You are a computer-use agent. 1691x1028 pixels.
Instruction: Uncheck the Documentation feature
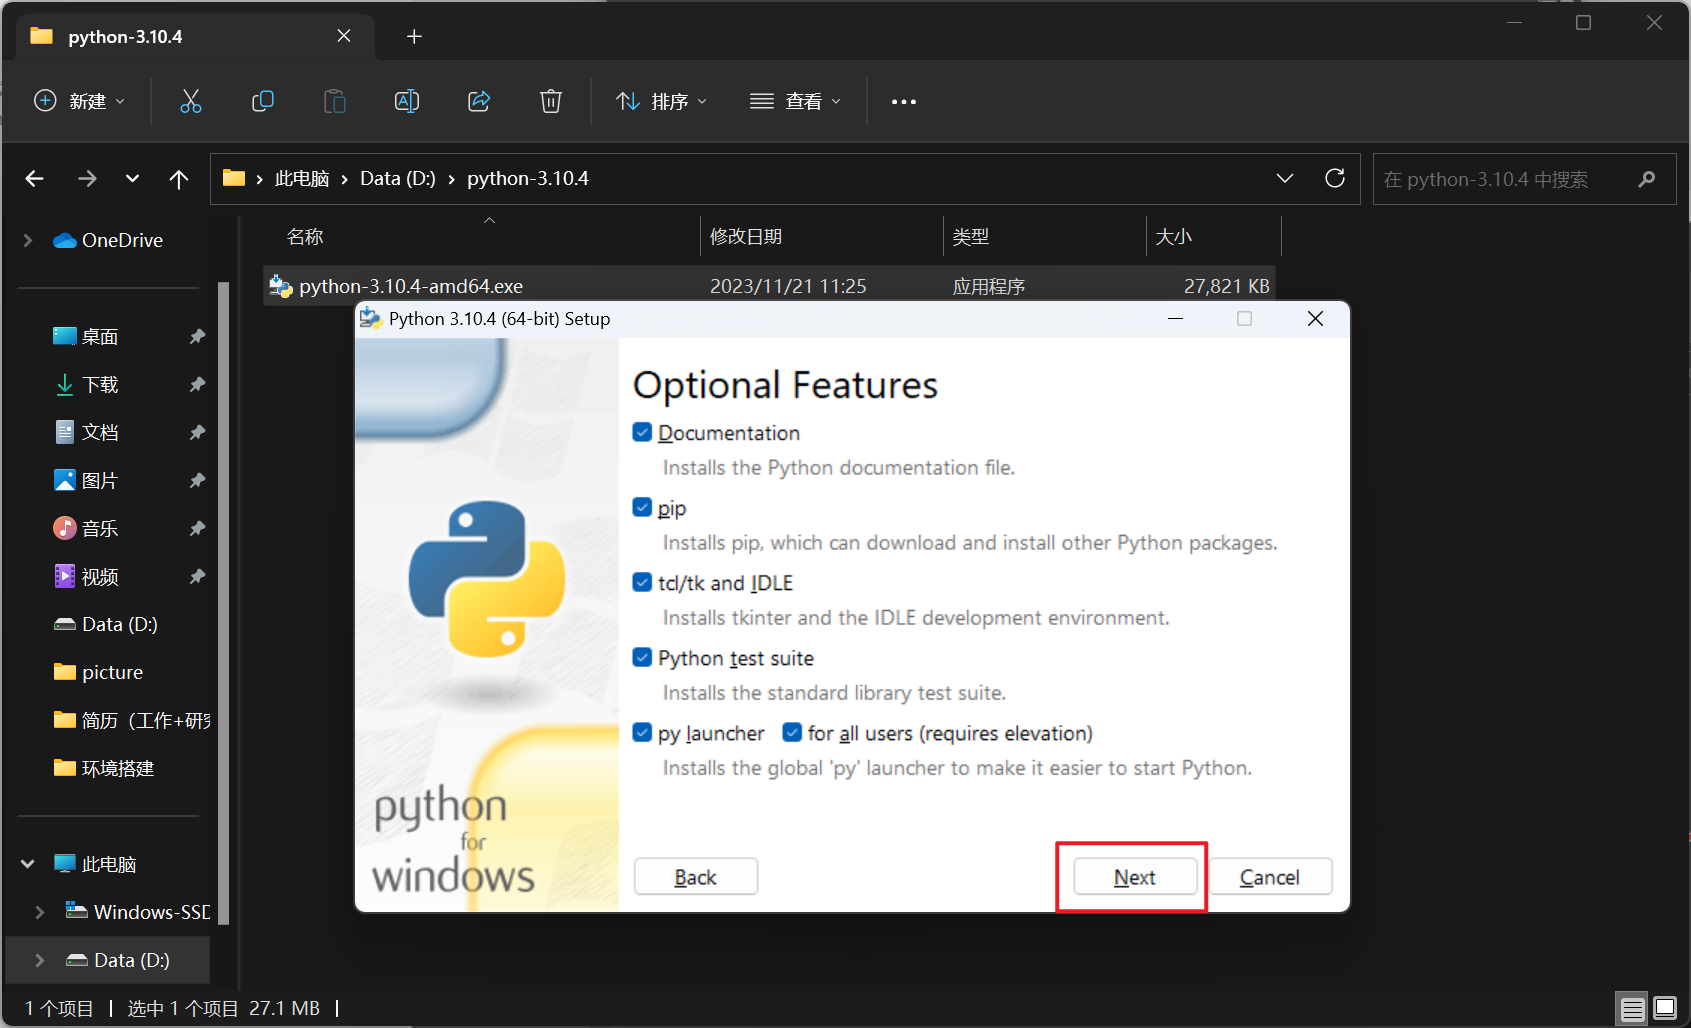tap(641, 432)
